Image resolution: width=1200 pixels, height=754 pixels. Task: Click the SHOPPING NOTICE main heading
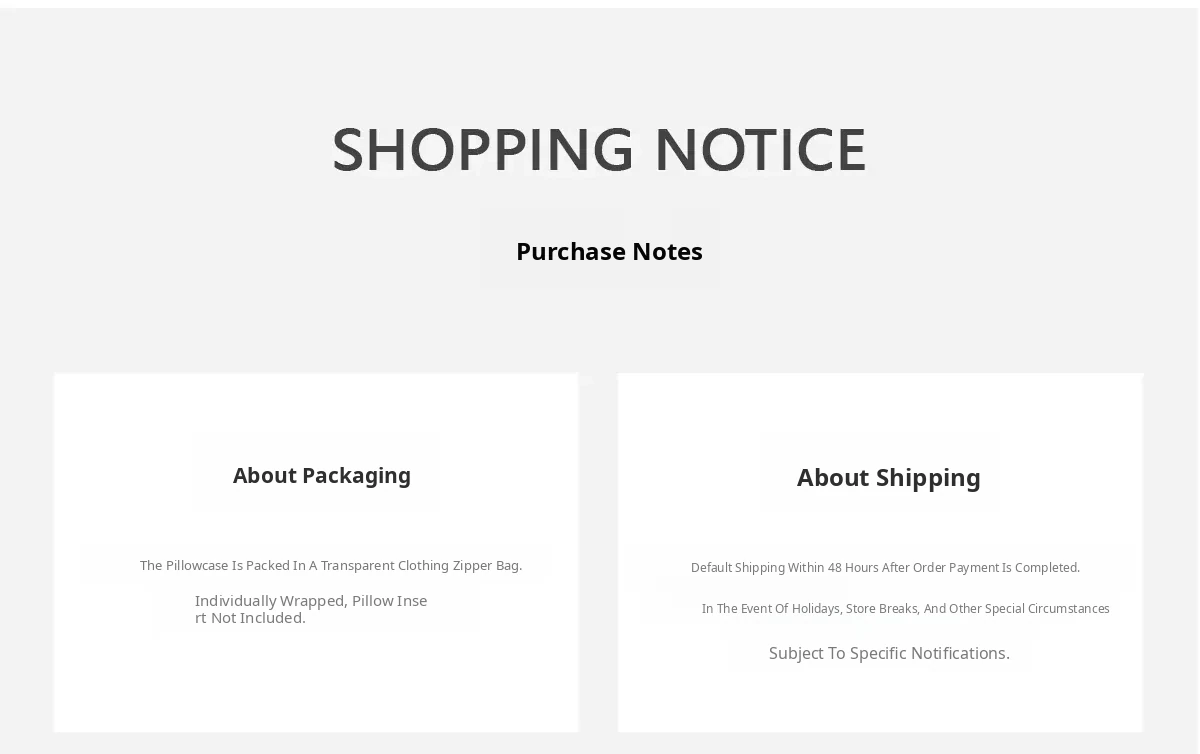click(x=599, y=150)
